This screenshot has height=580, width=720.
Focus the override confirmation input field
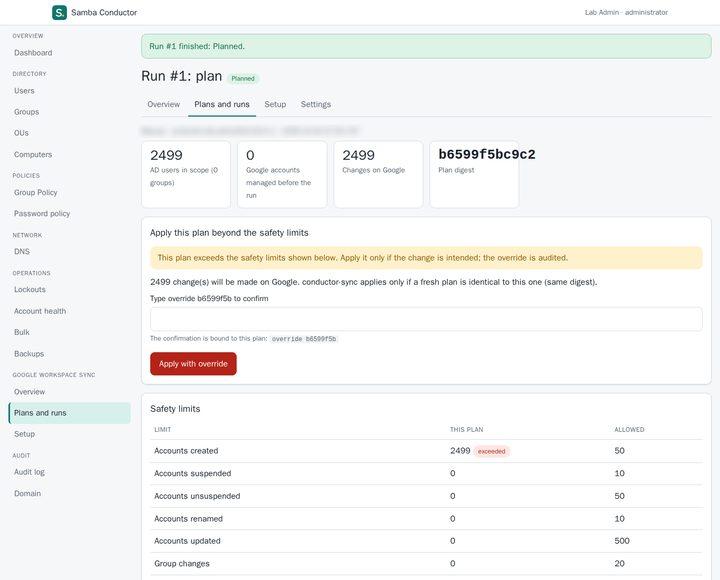(x=426, y=319)
